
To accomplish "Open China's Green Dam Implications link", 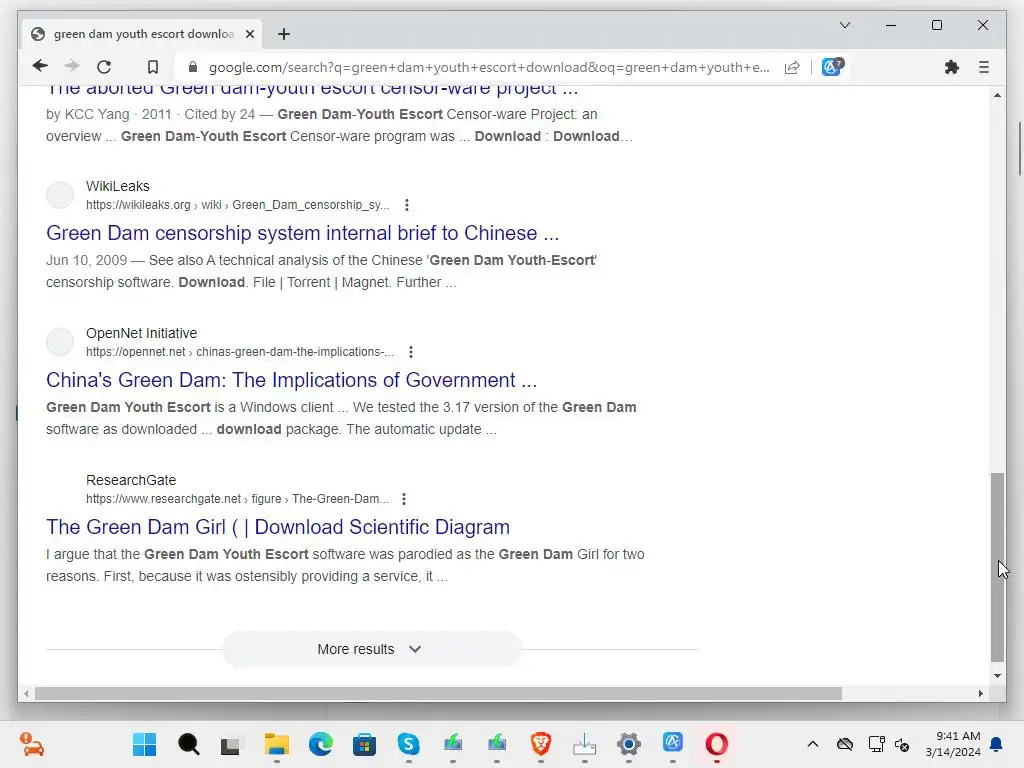I will 291,380.
